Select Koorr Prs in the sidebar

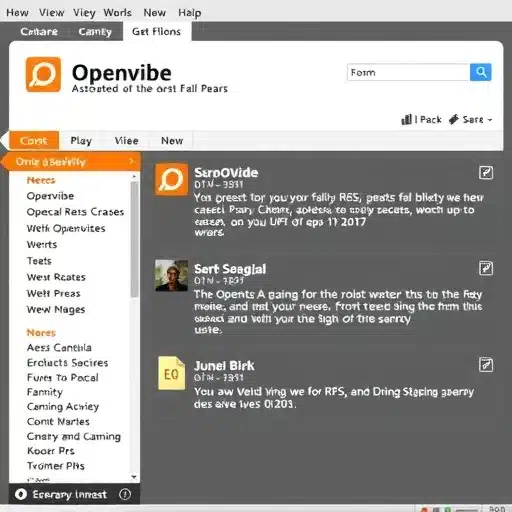click(x=51, y=451)
